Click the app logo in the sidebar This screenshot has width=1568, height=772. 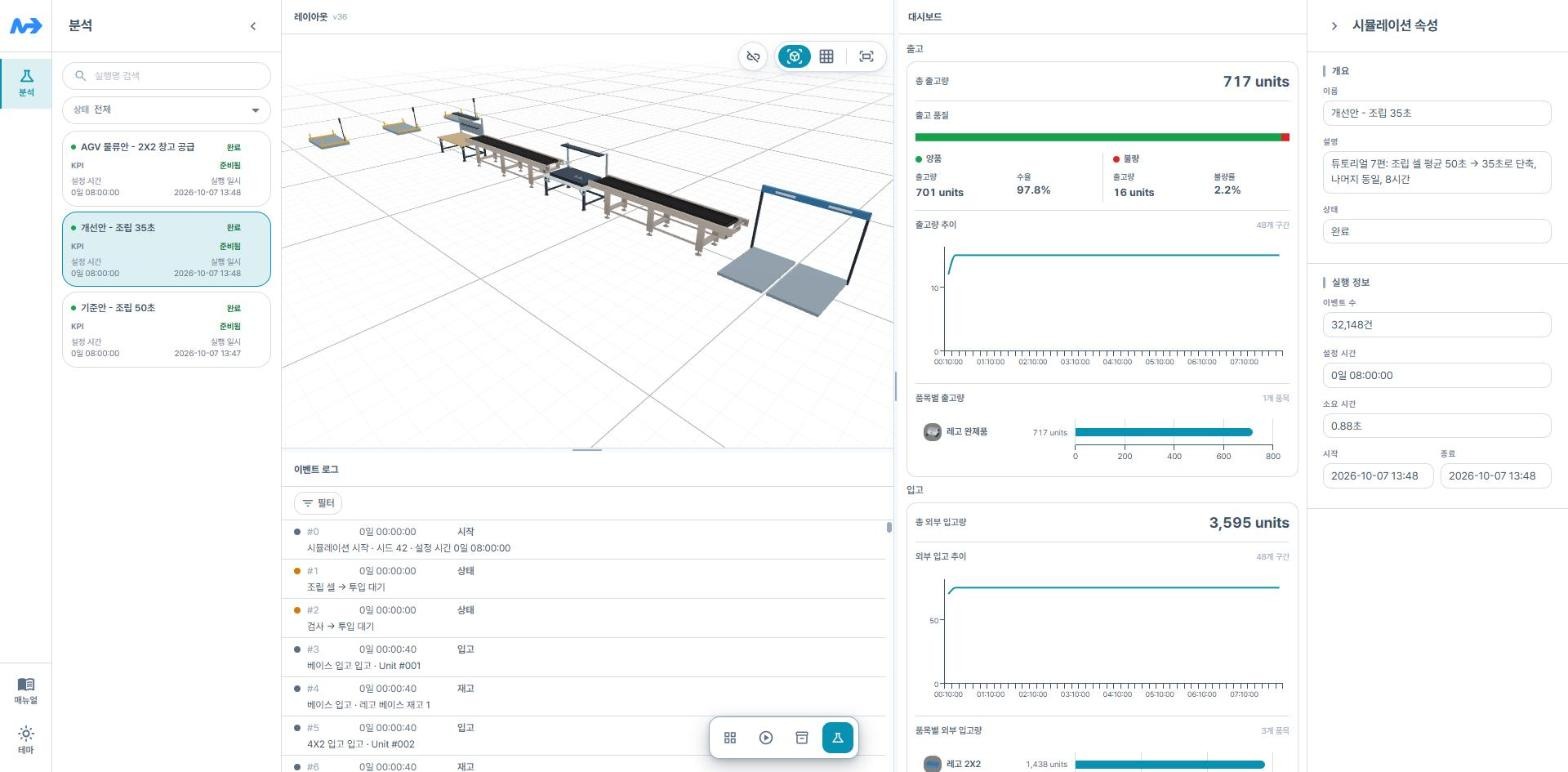pyautogui.click(x=25, y=26)
